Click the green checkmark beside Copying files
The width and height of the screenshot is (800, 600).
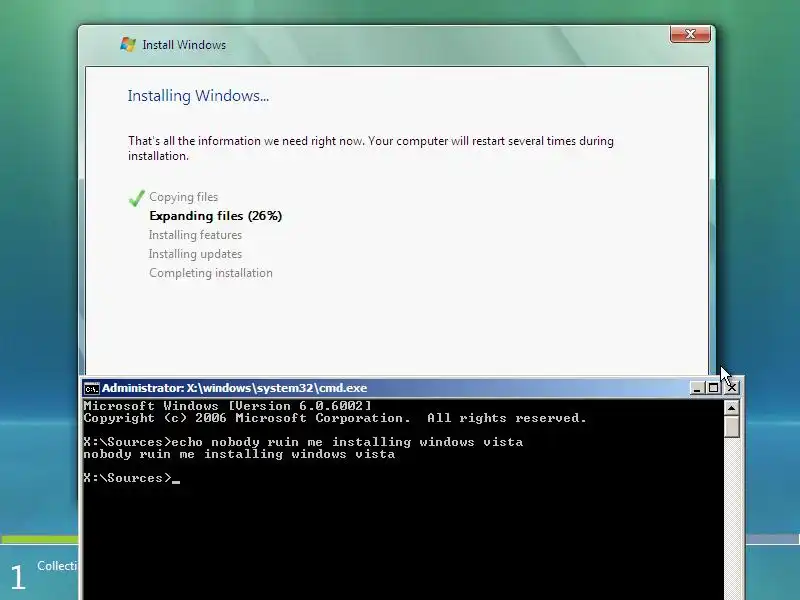coord(137,197)
